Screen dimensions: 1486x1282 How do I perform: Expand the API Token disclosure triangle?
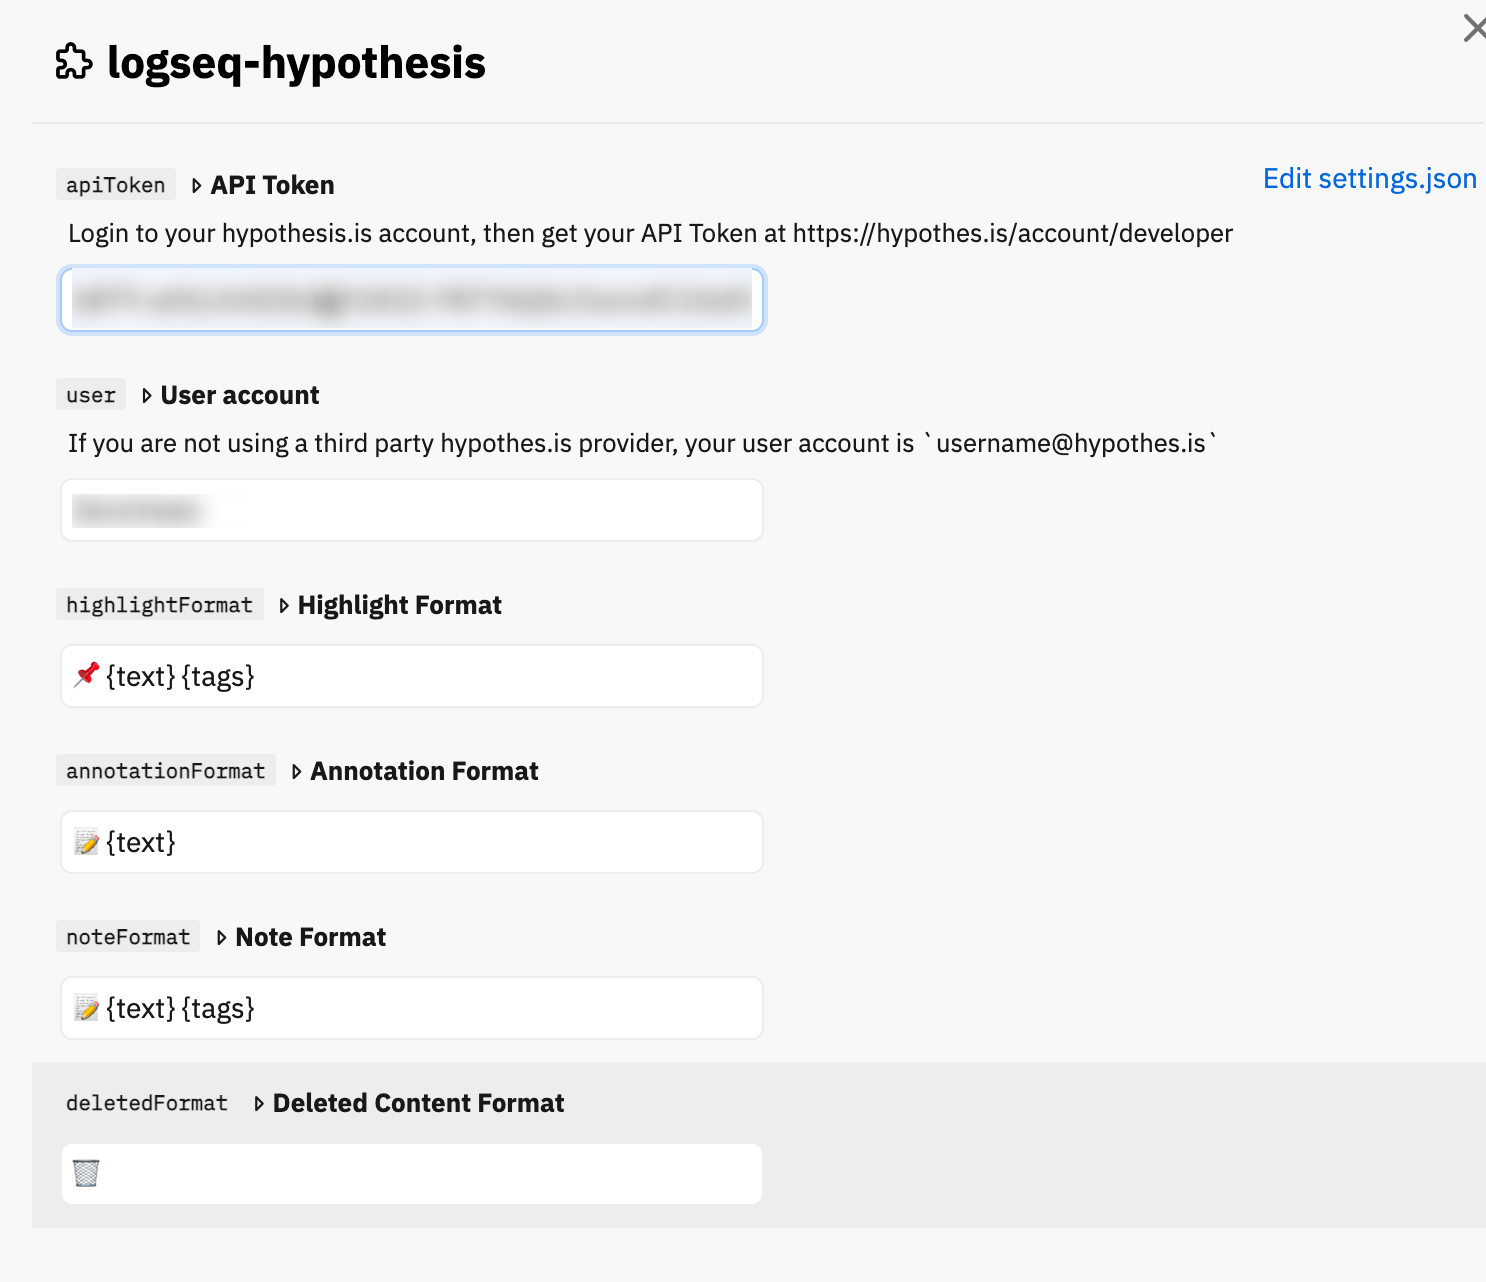click(197, 186)
